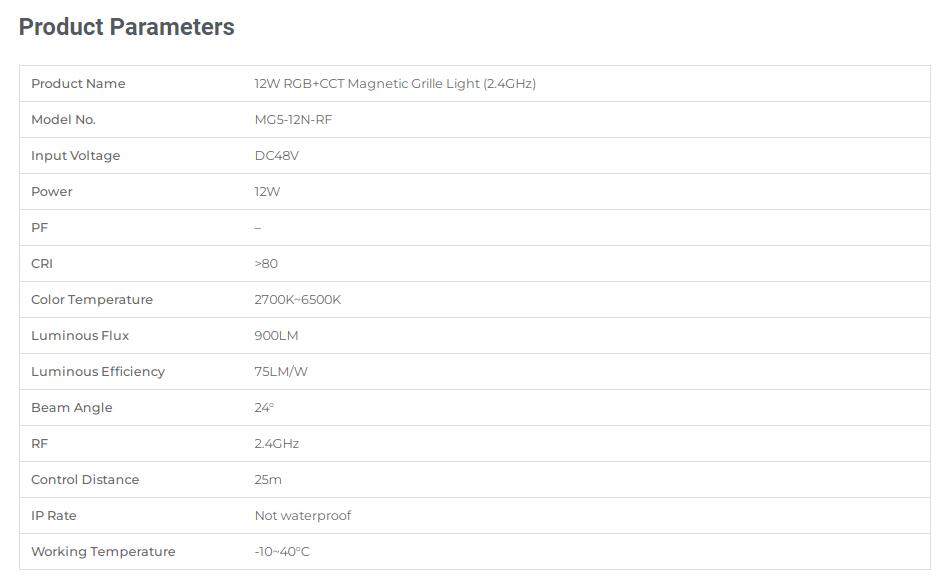Click the 24° beam angle value
This screenshot has height=577, width=937.
(264, 407)
